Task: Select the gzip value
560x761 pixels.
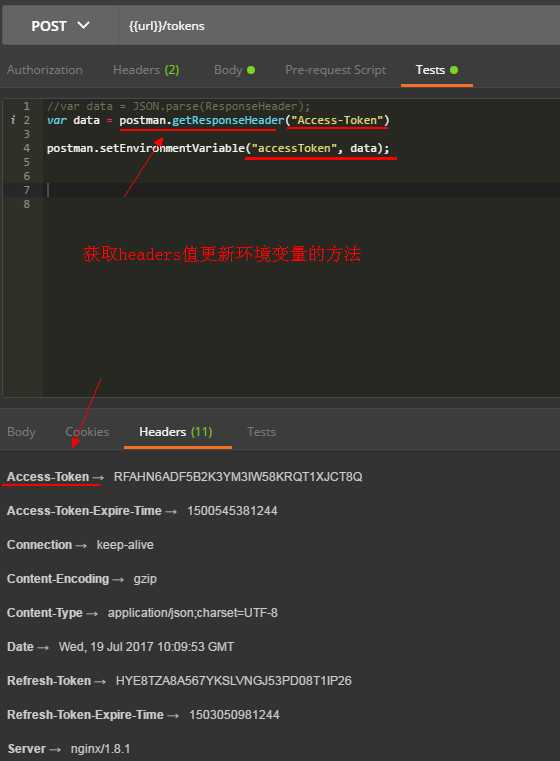Action: (x=145, y=579)
